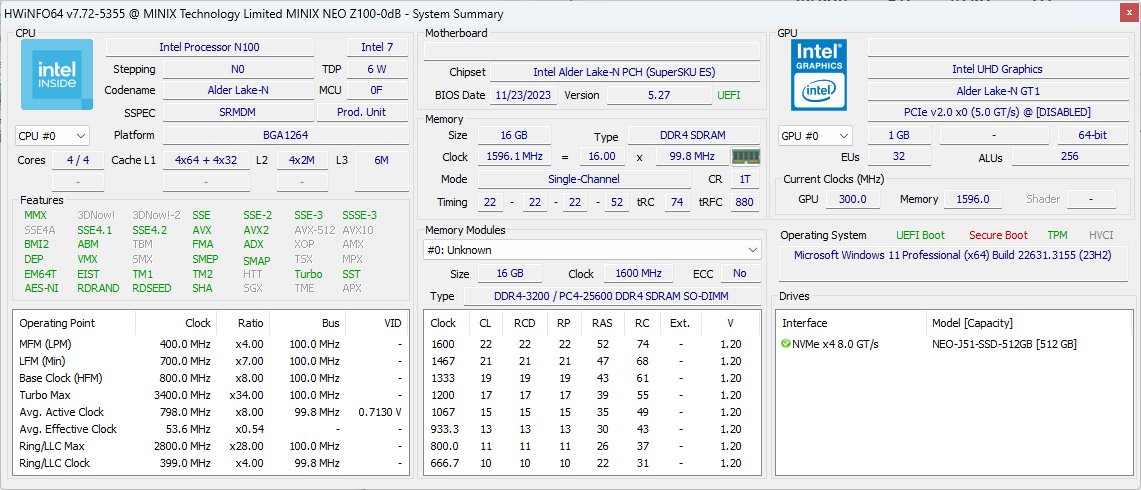Click the BIOS date 11/23/2023 field
Screen dimensions: 1141x490
[525, 95]
